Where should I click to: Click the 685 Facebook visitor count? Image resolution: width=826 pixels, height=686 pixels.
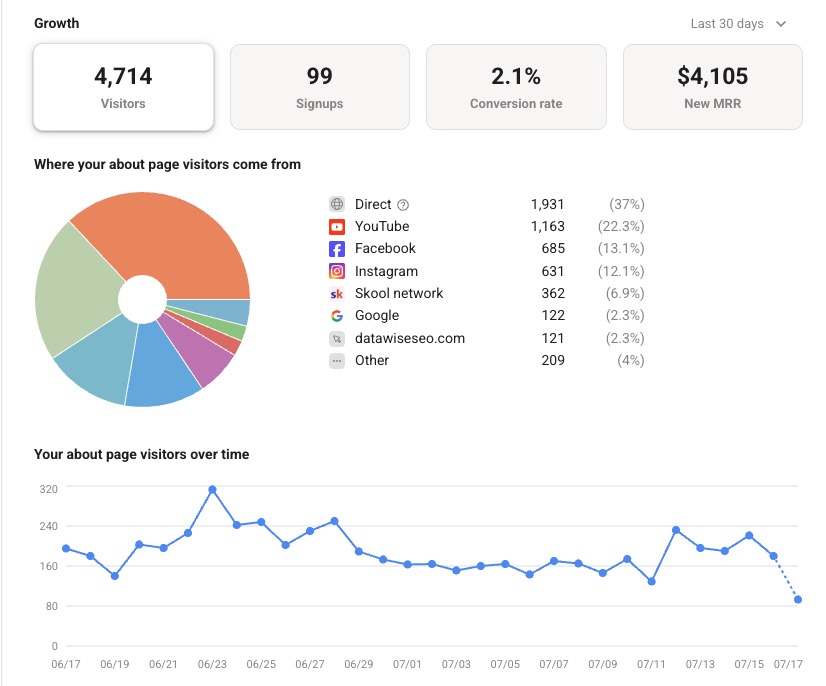[x=553, y=249]
